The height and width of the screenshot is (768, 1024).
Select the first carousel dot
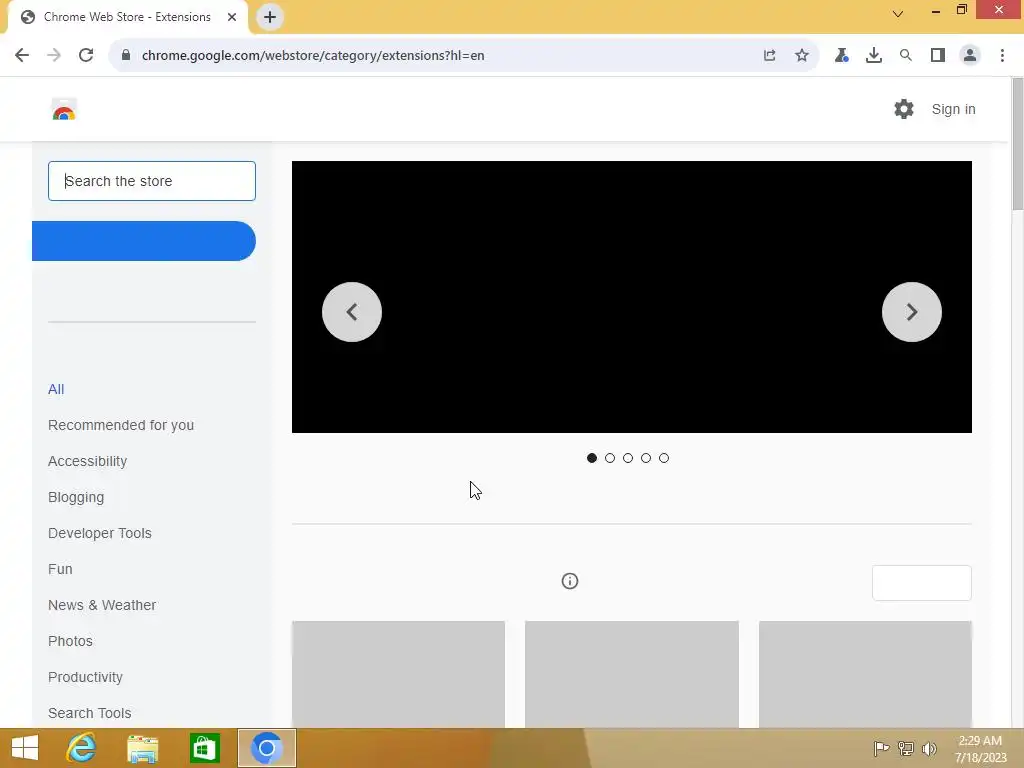tap(592, 458)
